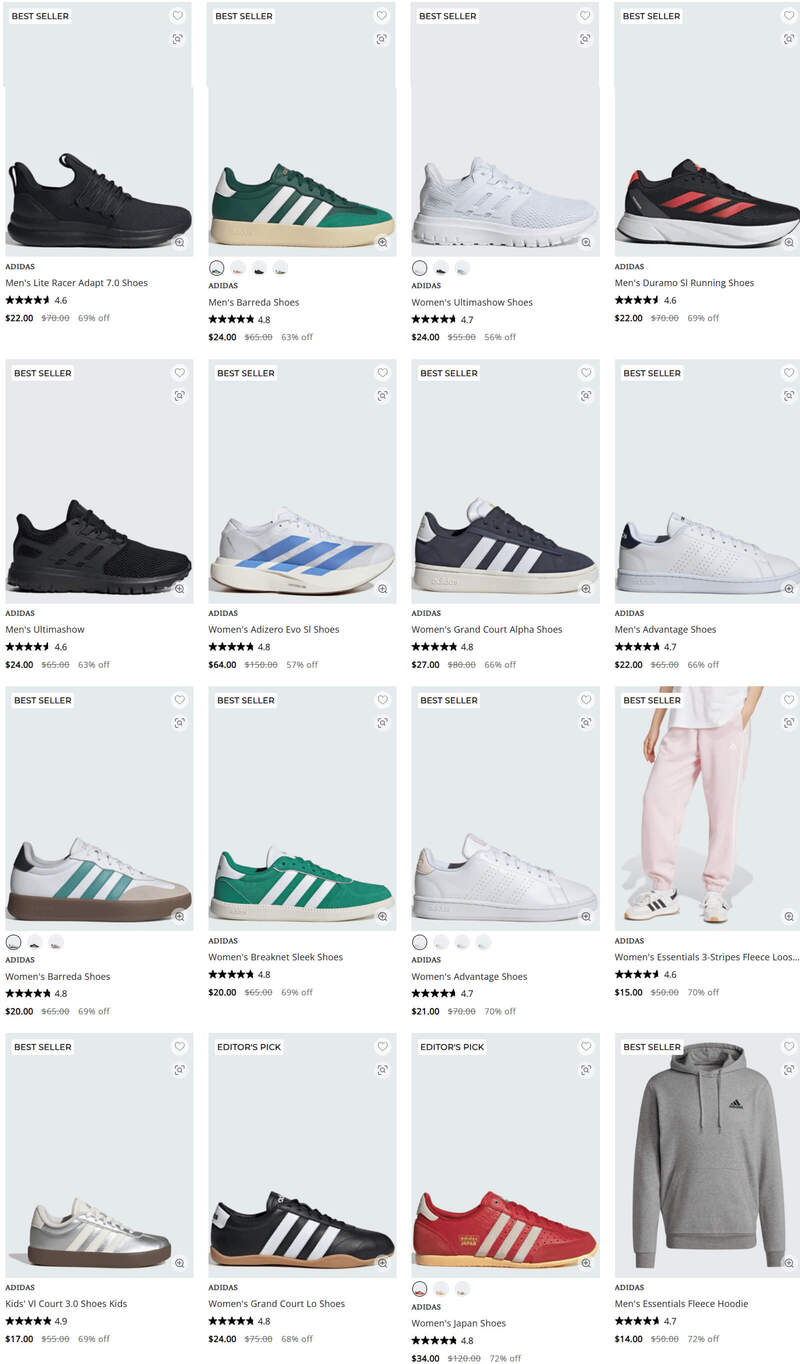
Task: Choose the last color swatch of Women's Ultimashow Shoes
Action: [x=462, y=268]
